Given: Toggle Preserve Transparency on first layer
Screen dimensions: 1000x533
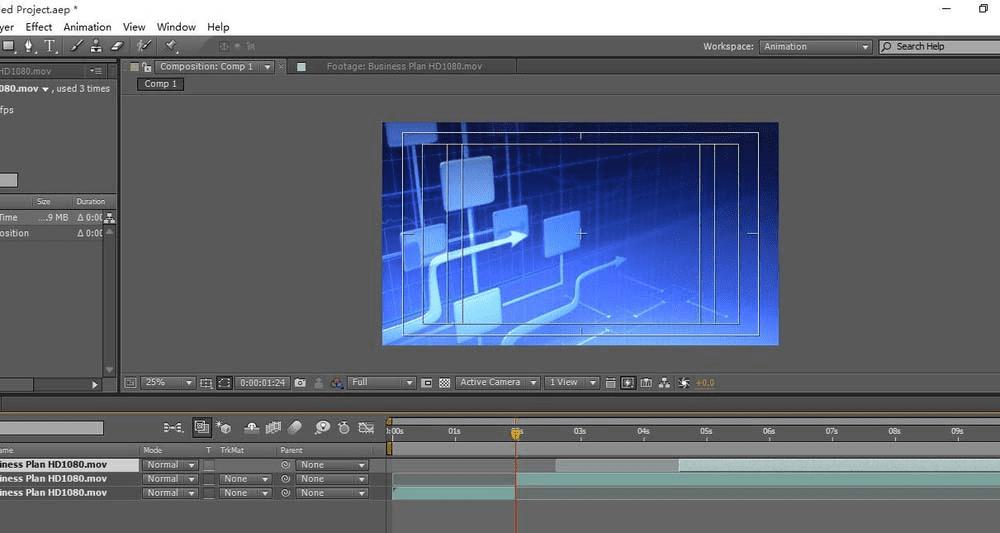Looking at the screenshot, I should tap(209, 465).
